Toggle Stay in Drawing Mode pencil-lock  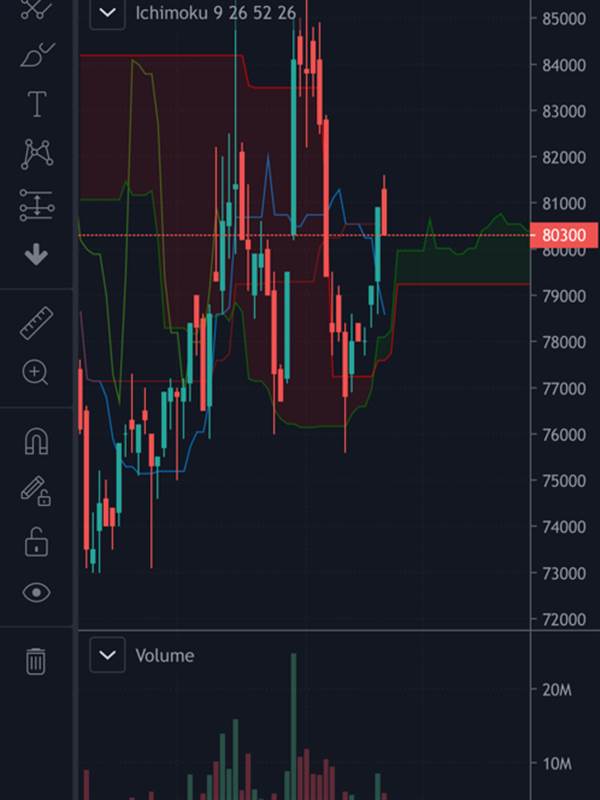click(x=36, y=491)
